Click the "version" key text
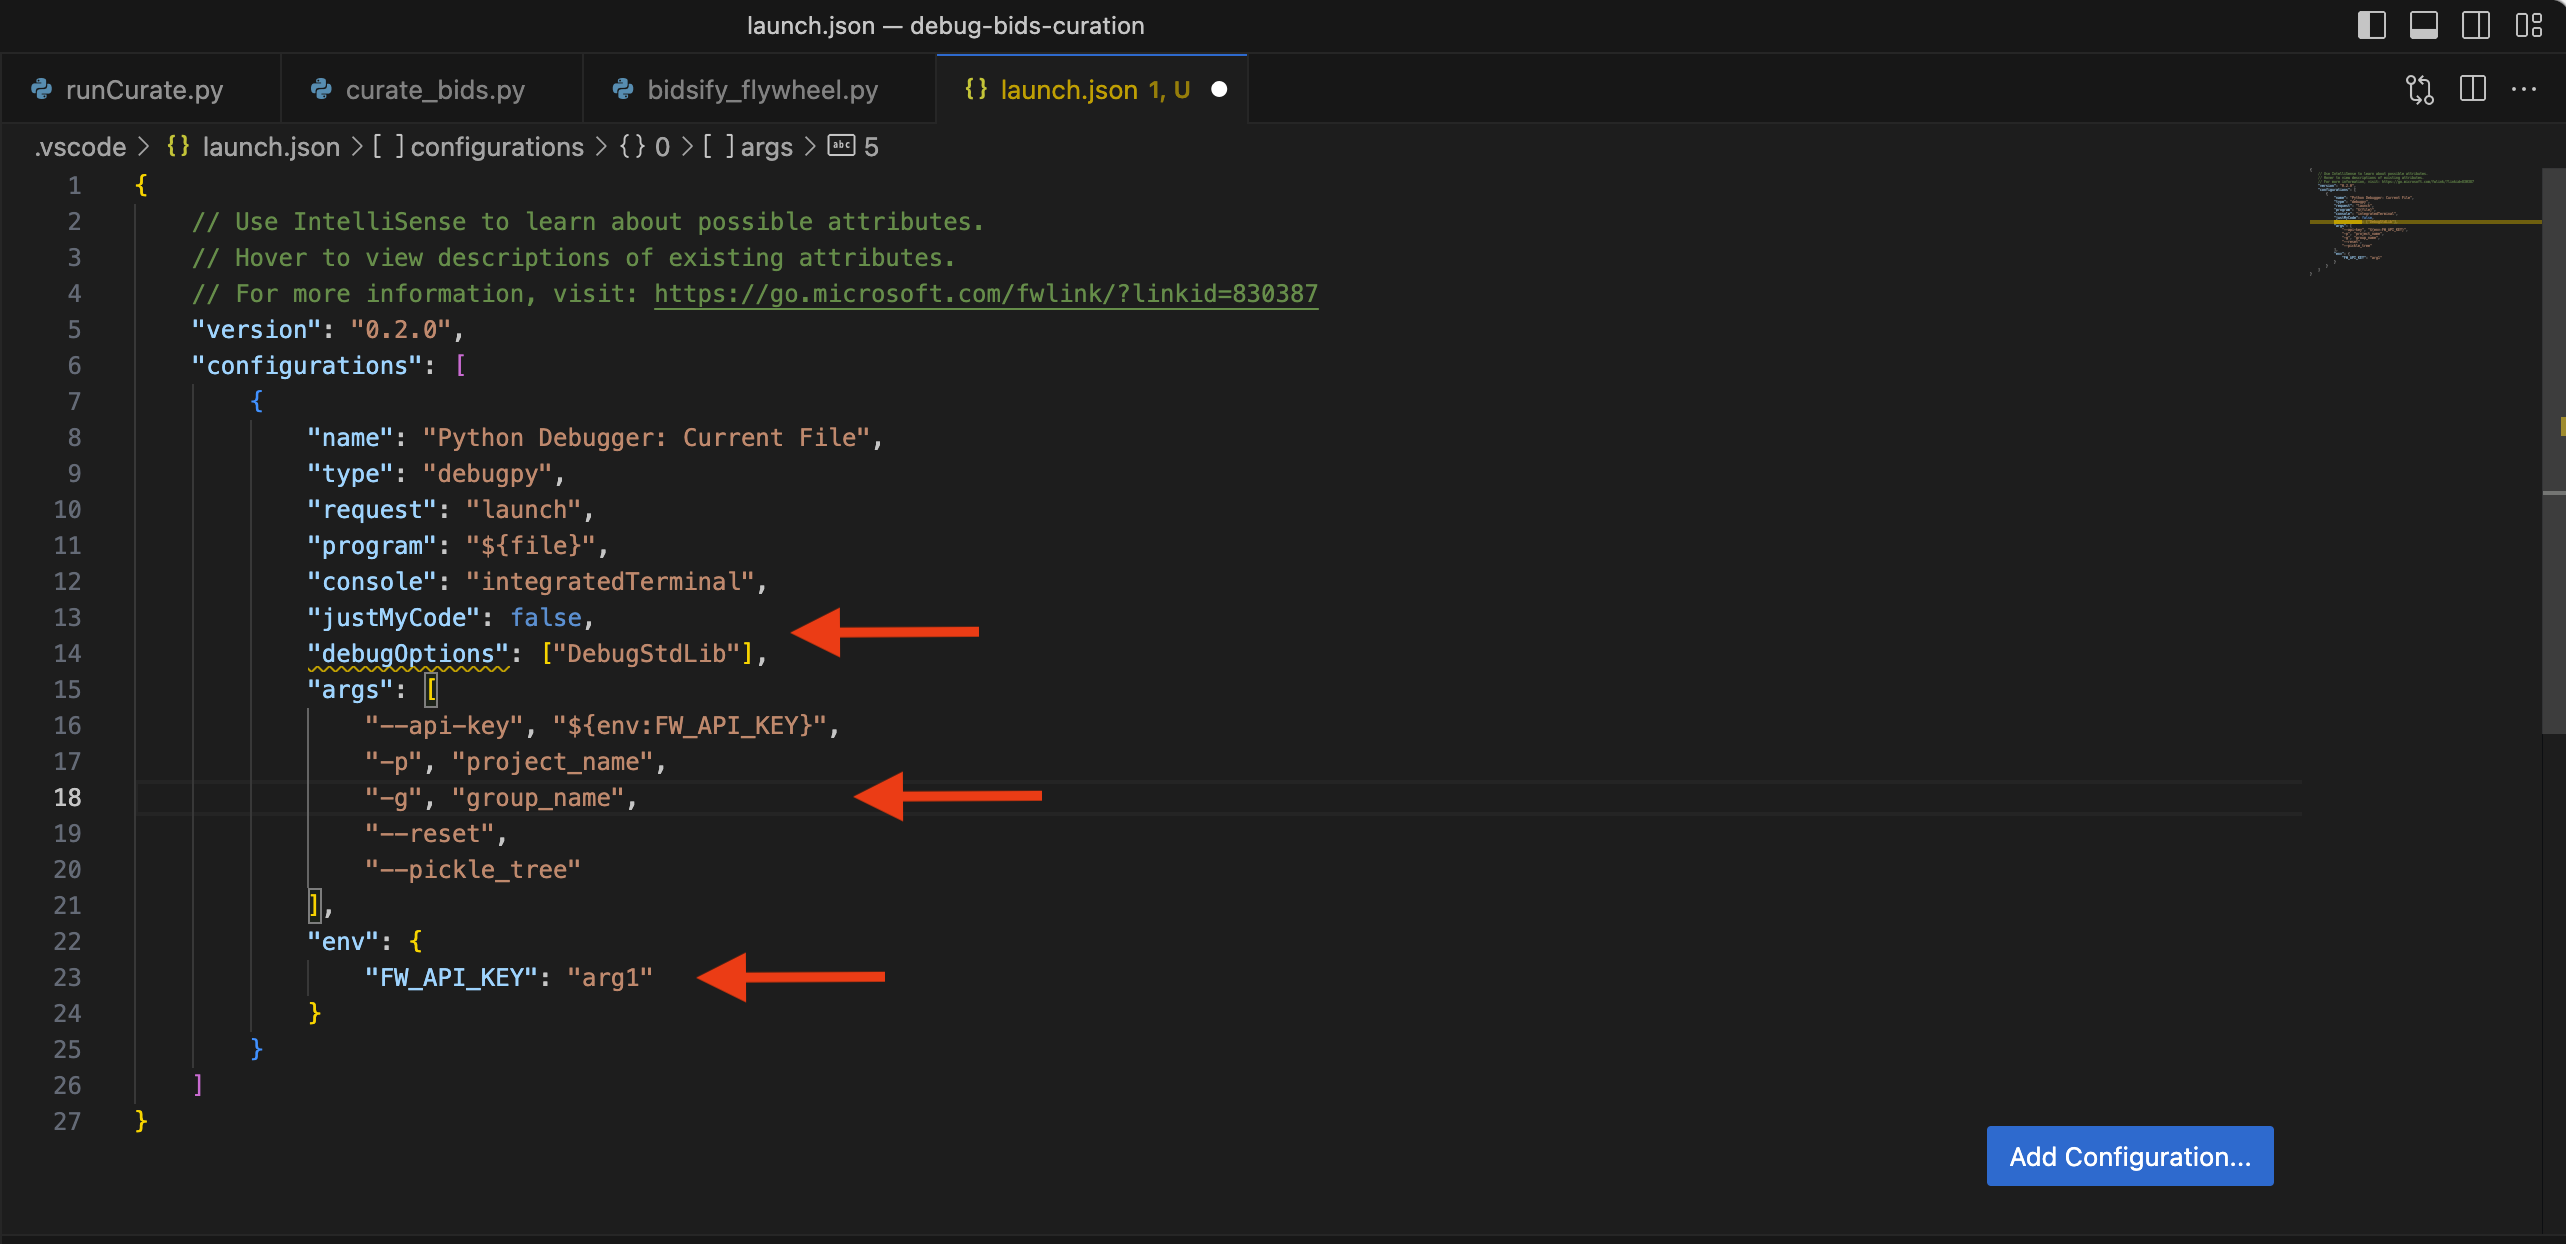Viewport: 2566px width, 1244px height. [256, 329]
